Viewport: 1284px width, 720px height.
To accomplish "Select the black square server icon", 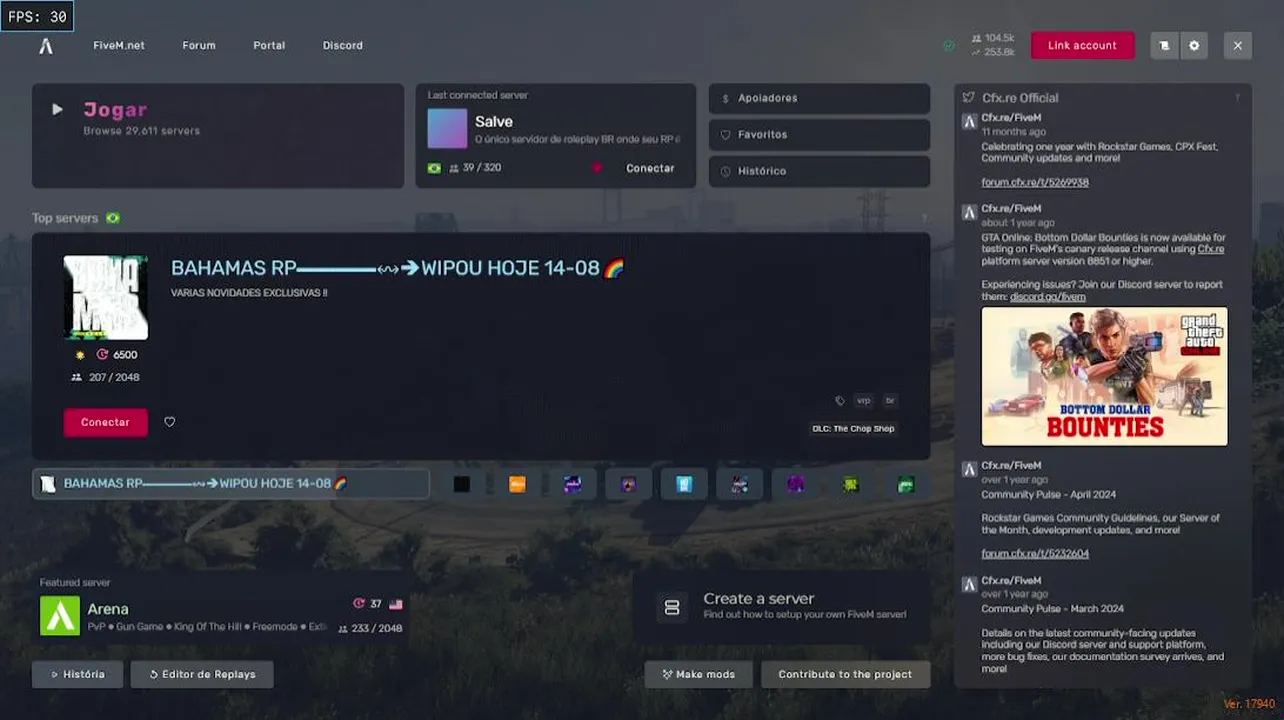I will 462,484.
